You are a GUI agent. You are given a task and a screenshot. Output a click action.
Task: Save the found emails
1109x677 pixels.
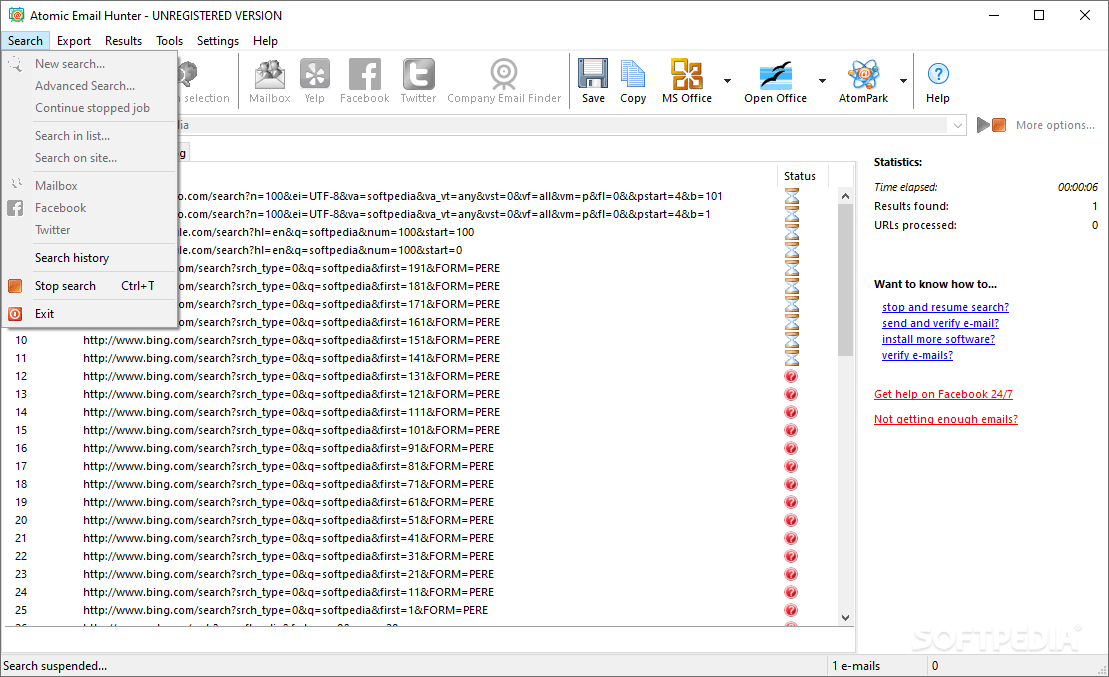592,80
